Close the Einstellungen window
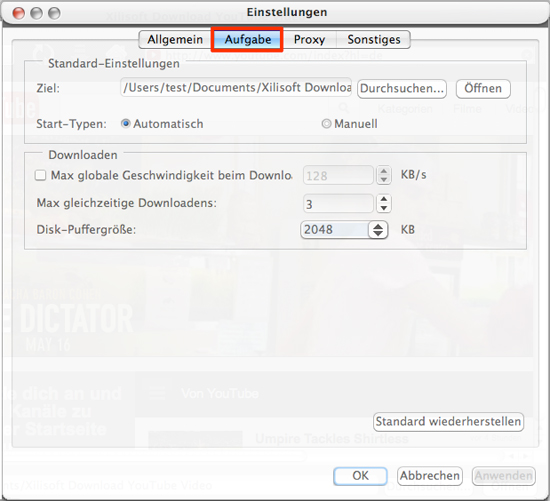This screenshot has width=550, height=501. [x=19, y=13]
